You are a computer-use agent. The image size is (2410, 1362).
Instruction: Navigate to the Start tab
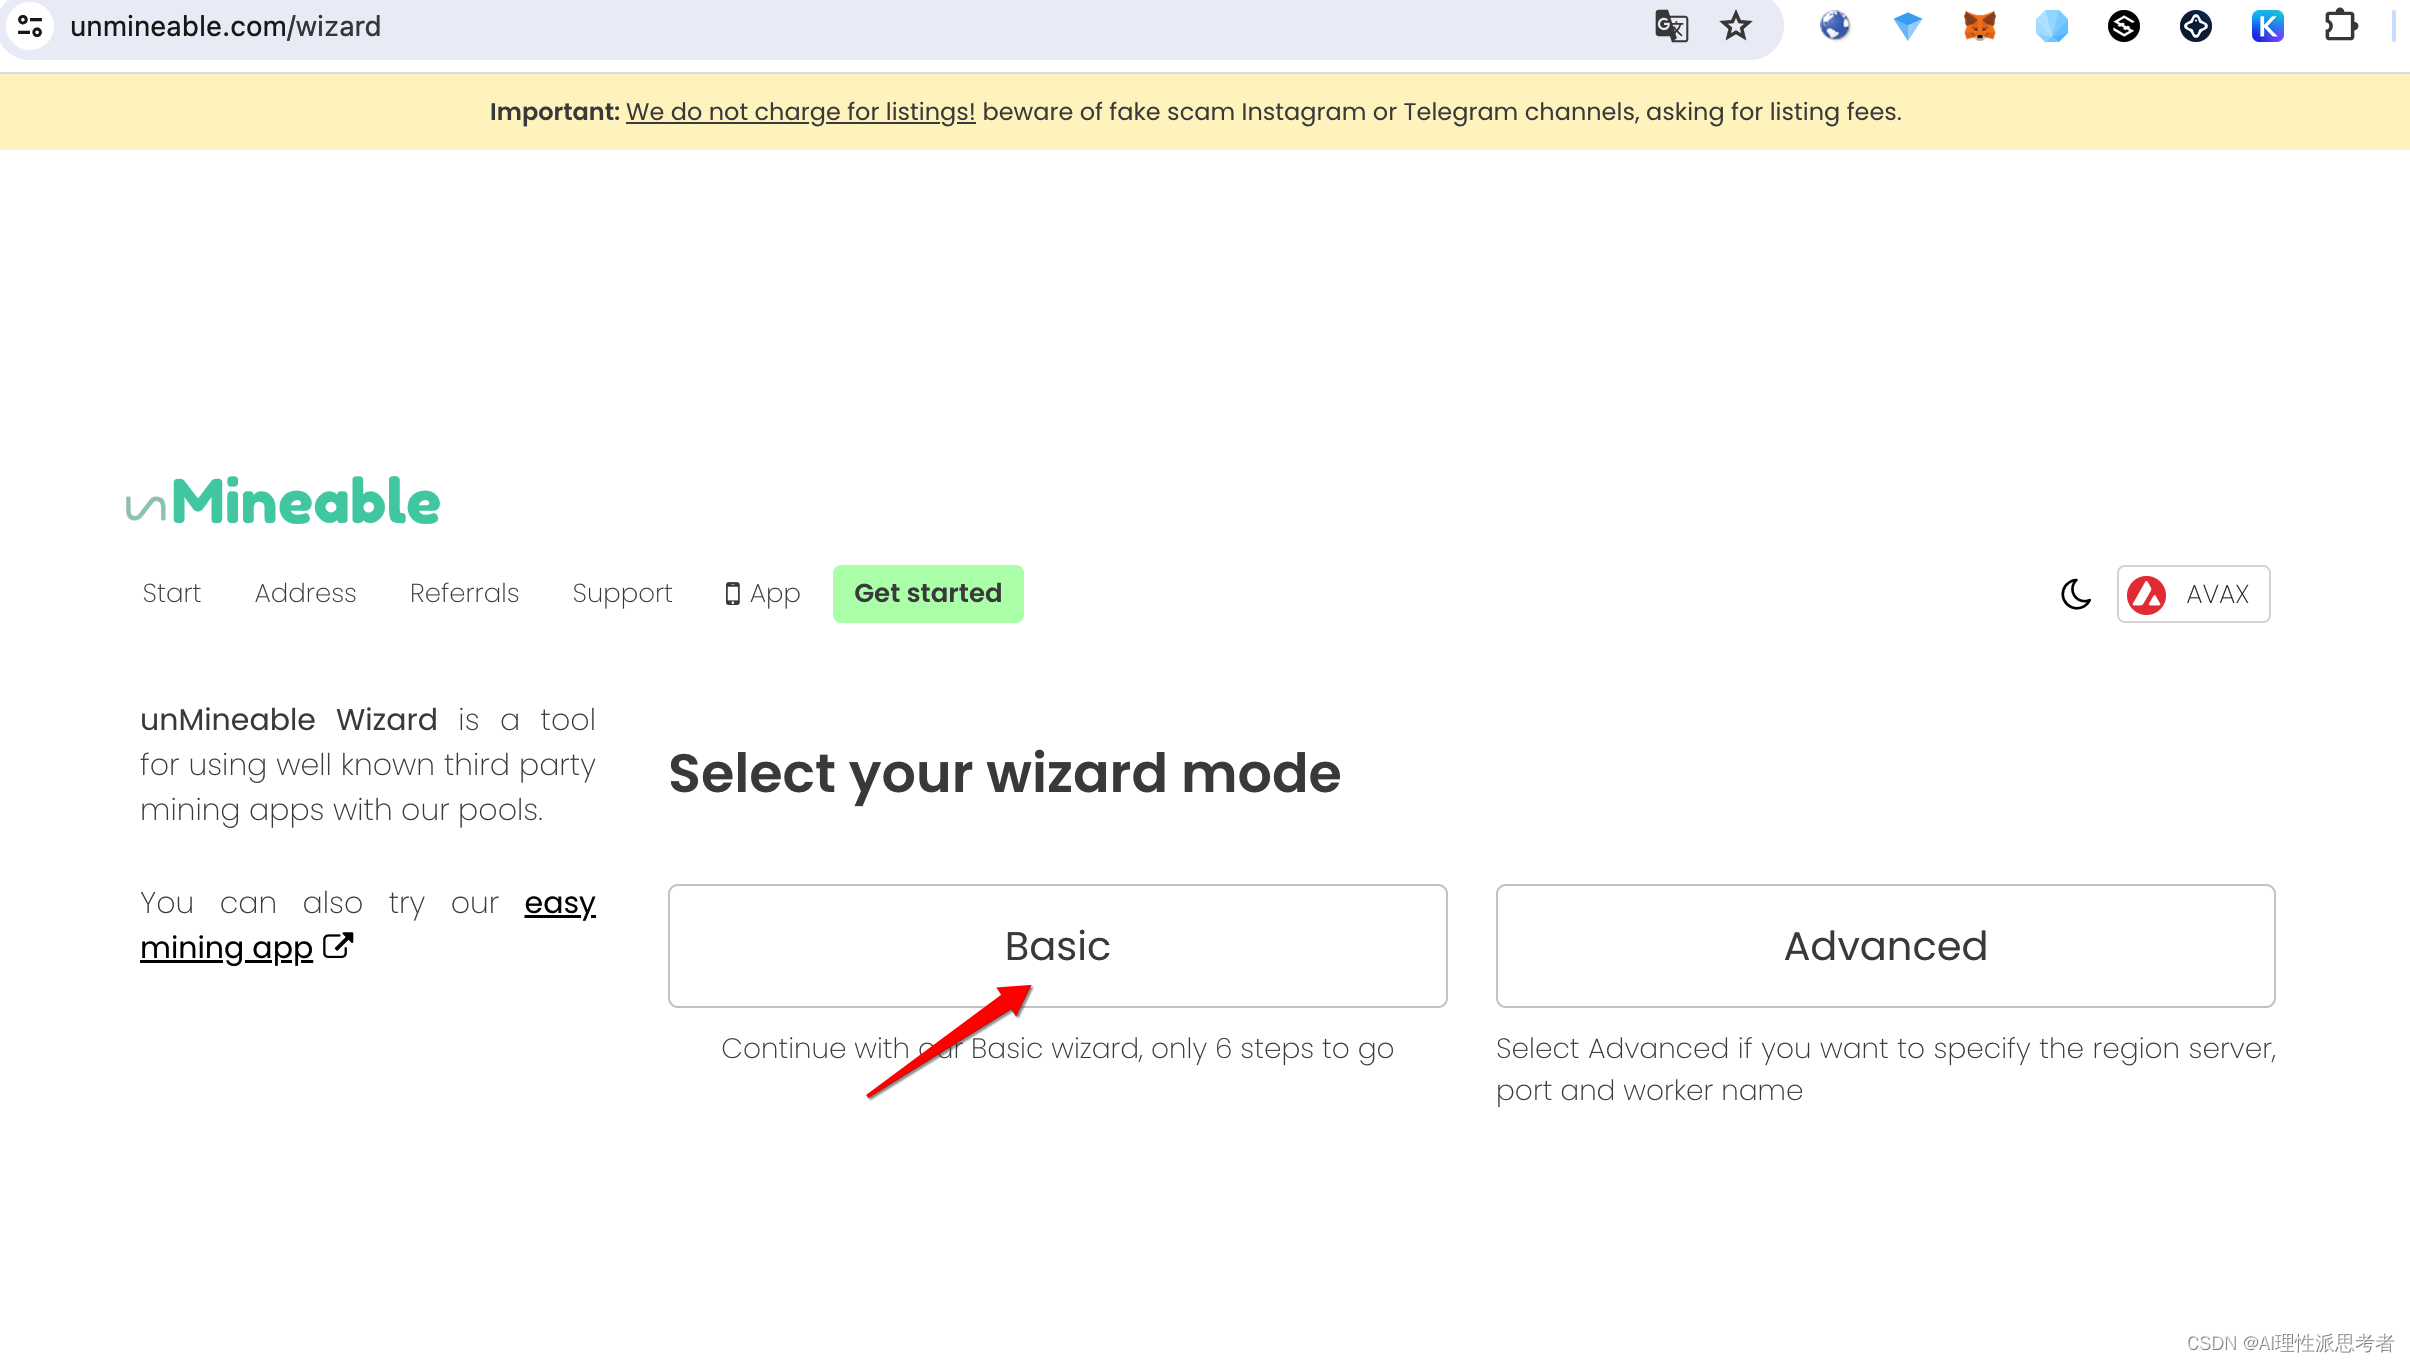tap(170, 592)
